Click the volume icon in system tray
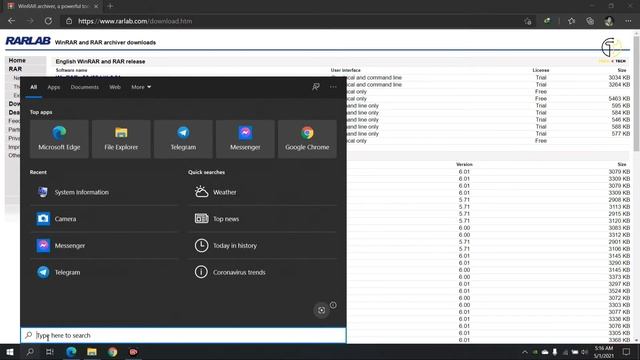 [585, 352]
